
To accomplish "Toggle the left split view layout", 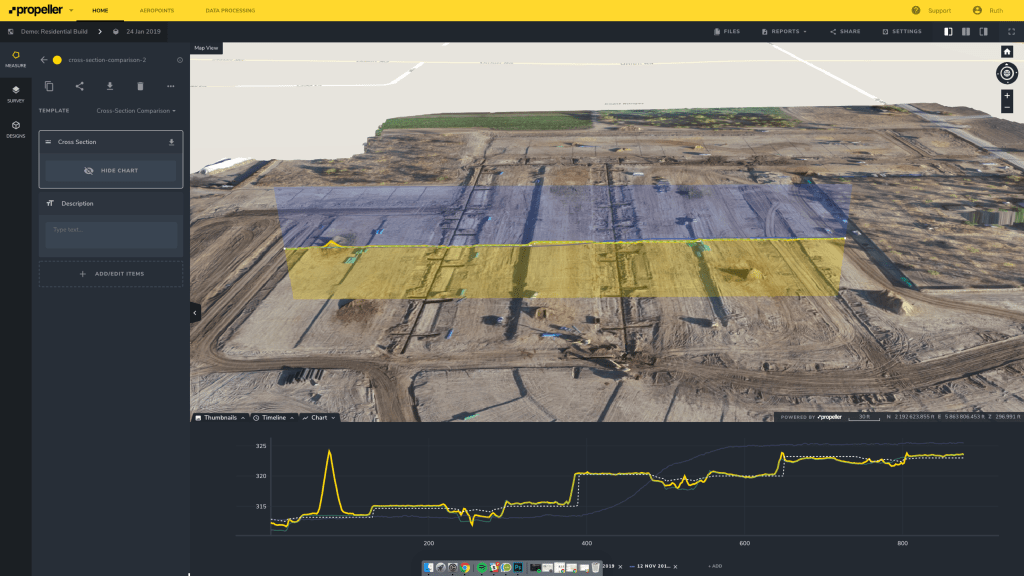I will pos(948,31).
